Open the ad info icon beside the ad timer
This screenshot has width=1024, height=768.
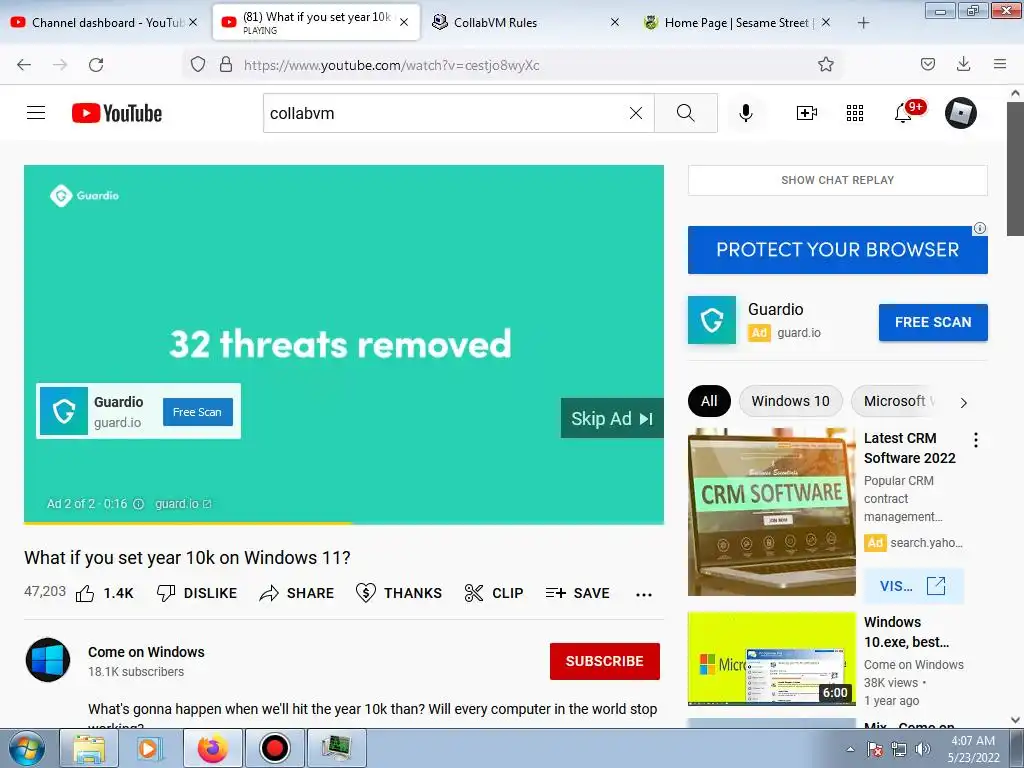coord(138,504)
